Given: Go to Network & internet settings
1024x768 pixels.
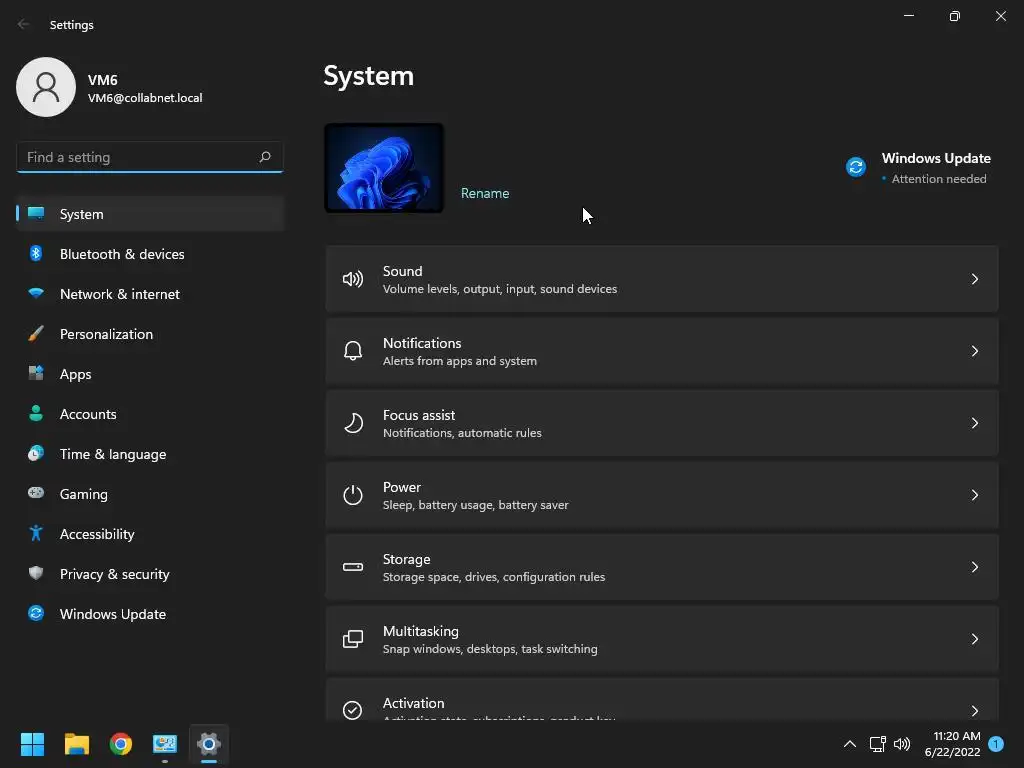Looking at the screenshot, I should point(150,294).
